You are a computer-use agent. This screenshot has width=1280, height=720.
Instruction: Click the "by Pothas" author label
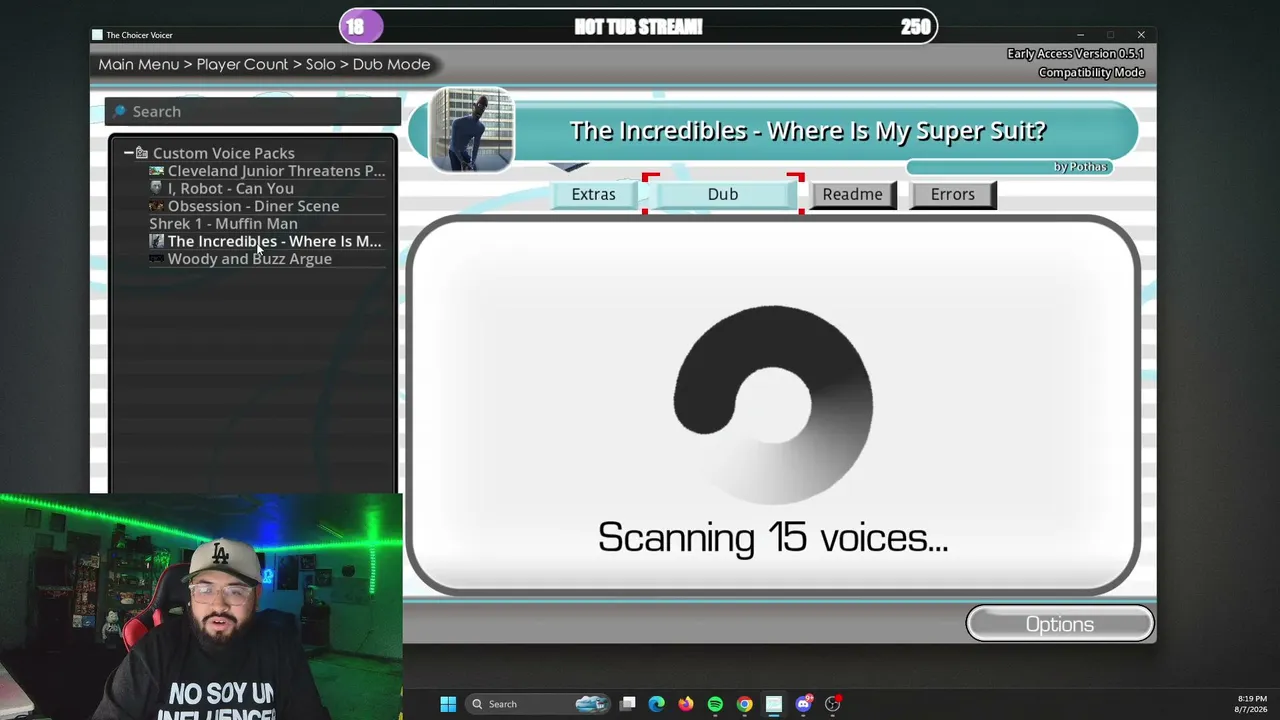tap(1080, 167)
